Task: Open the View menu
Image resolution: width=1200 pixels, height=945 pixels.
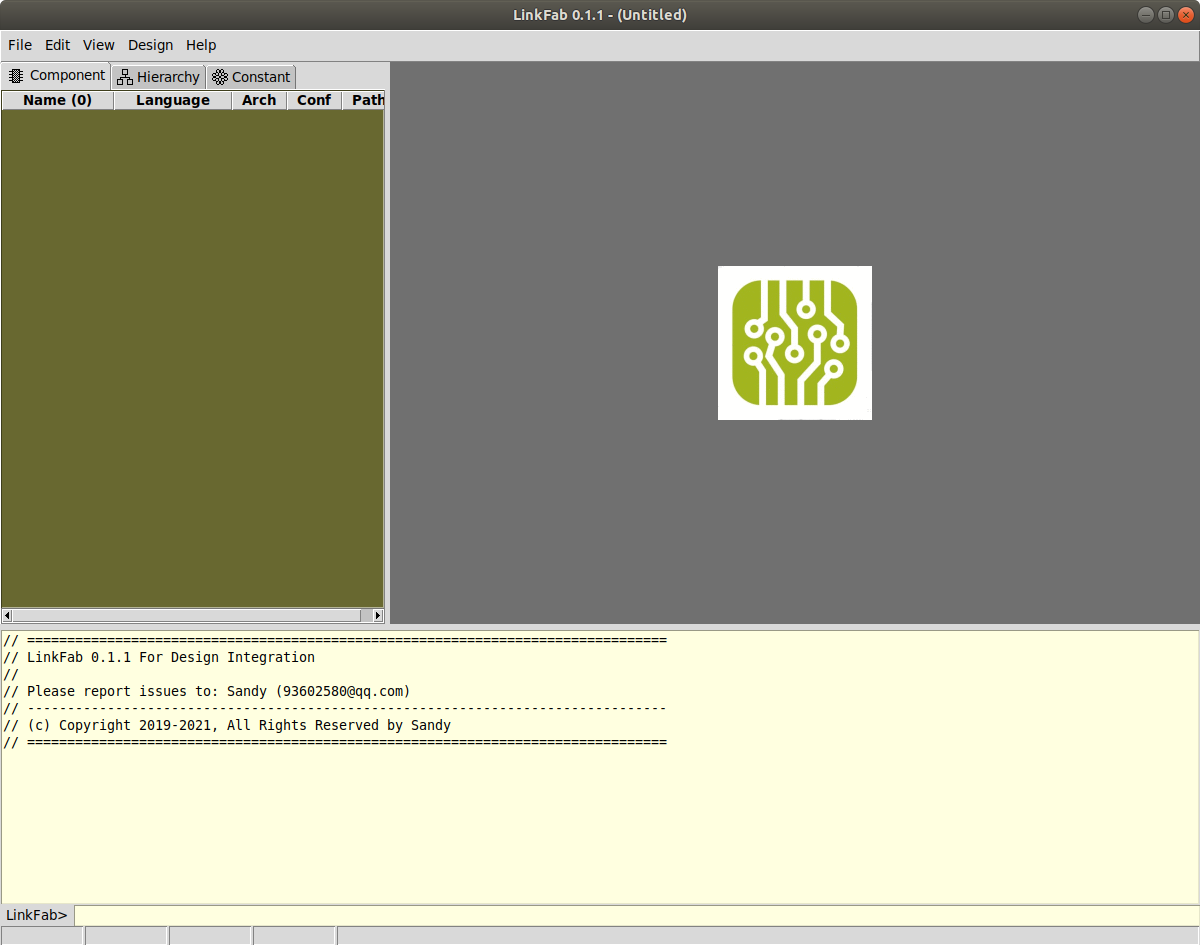Action: point(99,45)
